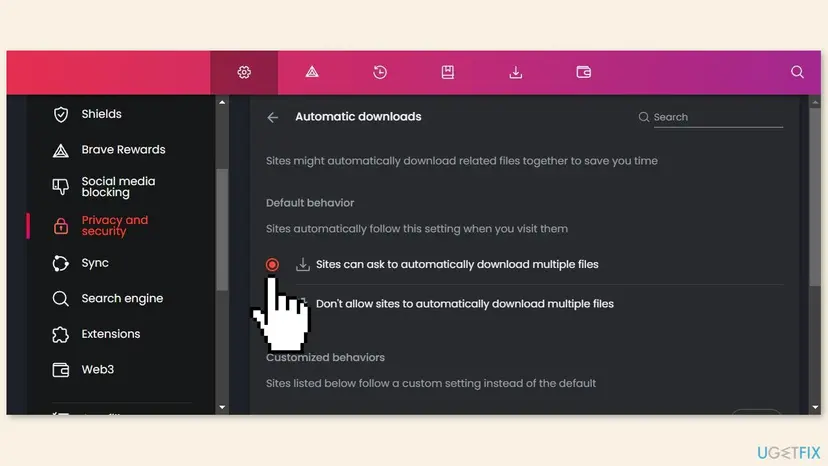Open History clock icon in top bar
The image size is (828, 466).
[380, 72]
